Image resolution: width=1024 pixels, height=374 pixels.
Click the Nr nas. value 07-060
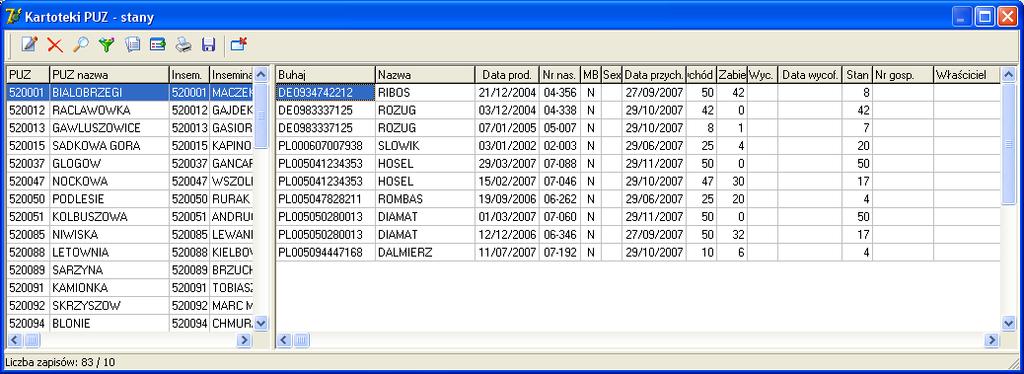pos(560,217)
